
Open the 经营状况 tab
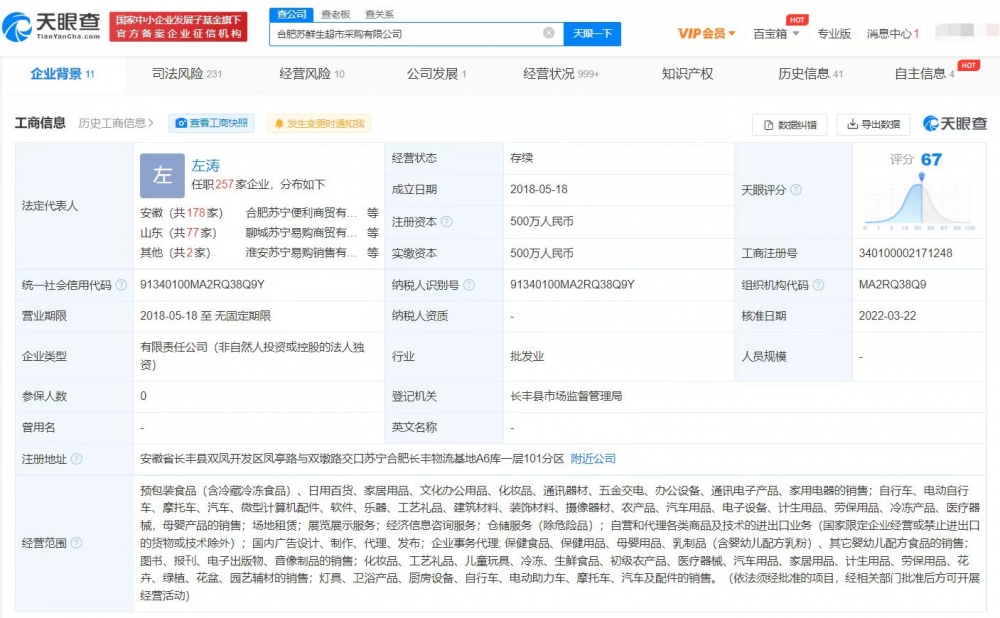click(x=561, y=74)
